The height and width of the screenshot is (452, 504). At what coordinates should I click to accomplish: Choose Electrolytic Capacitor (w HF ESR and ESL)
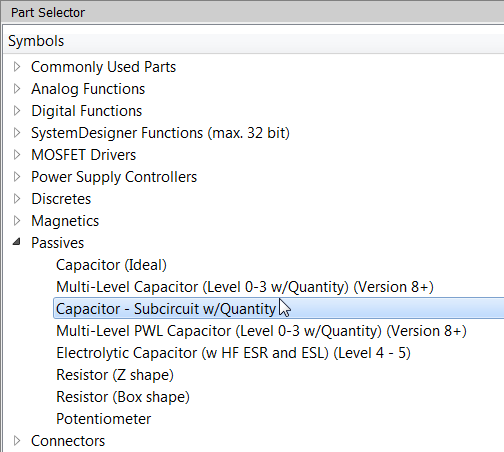click(233, 353)
